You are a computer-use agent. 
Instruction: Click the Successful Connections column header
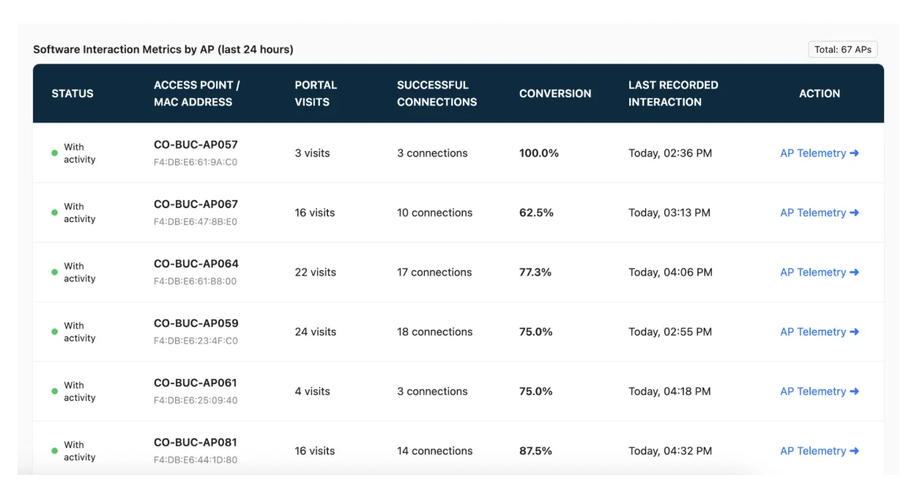point(437,93)
